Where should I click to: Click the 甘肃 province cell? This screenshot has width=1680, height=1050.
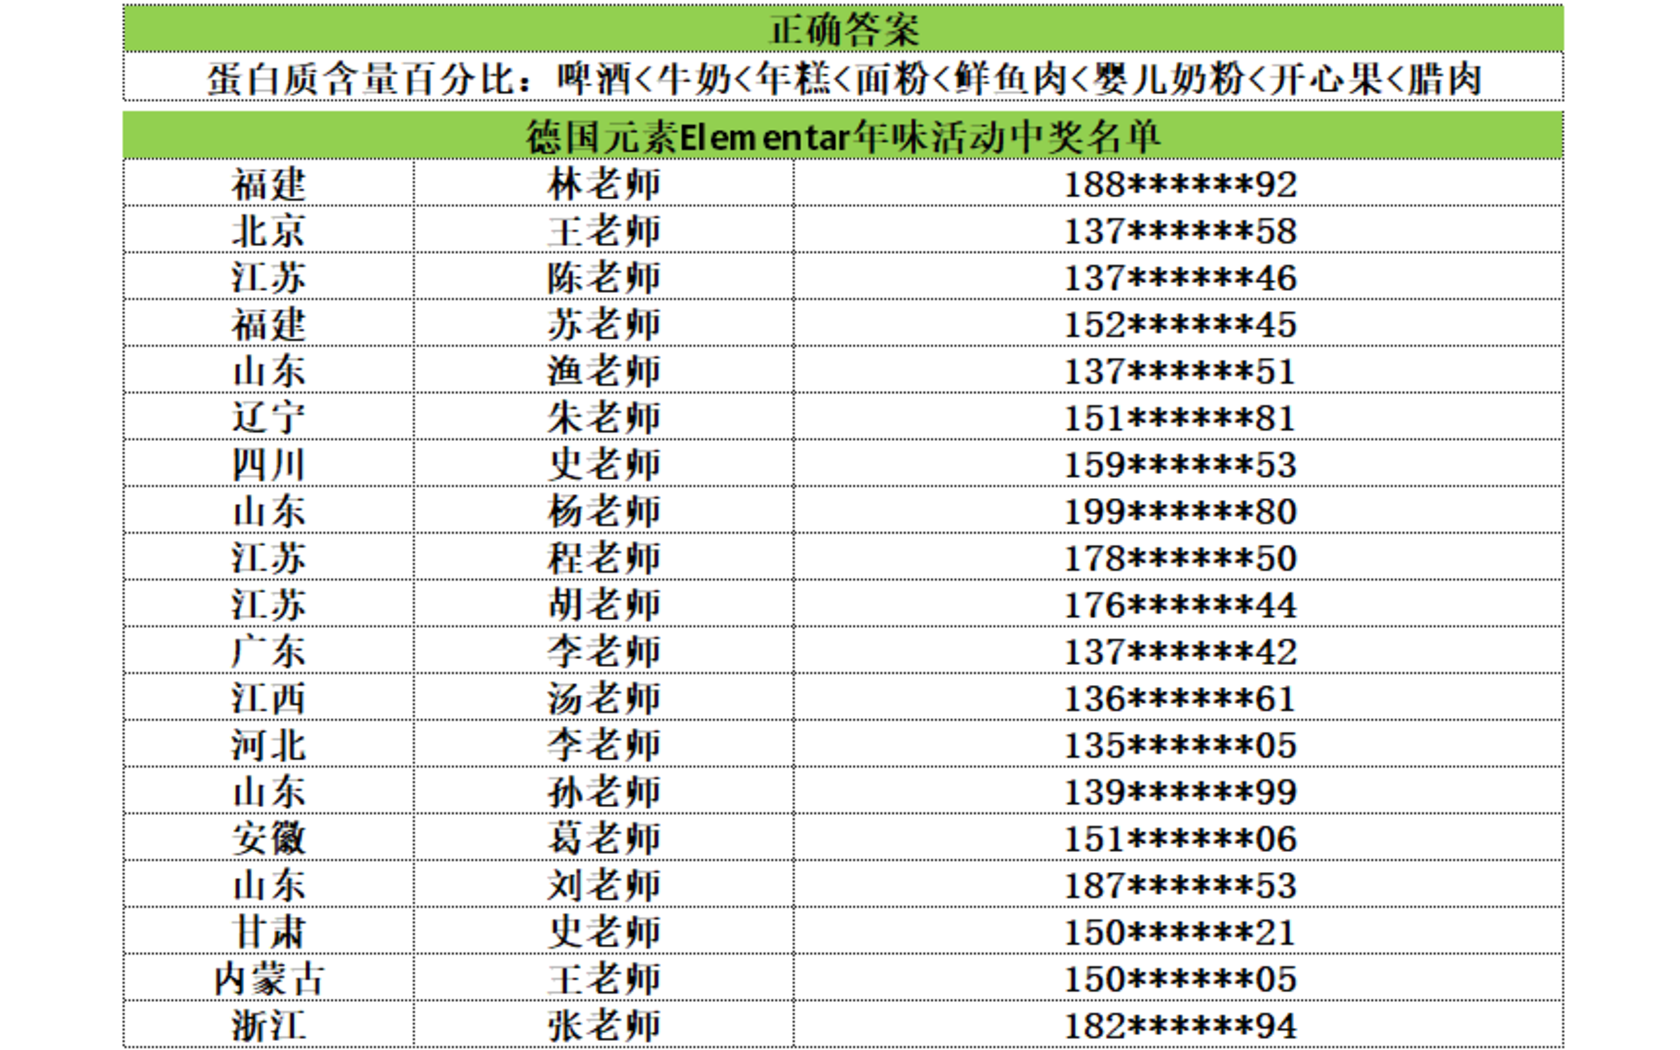tap(269, 932)
